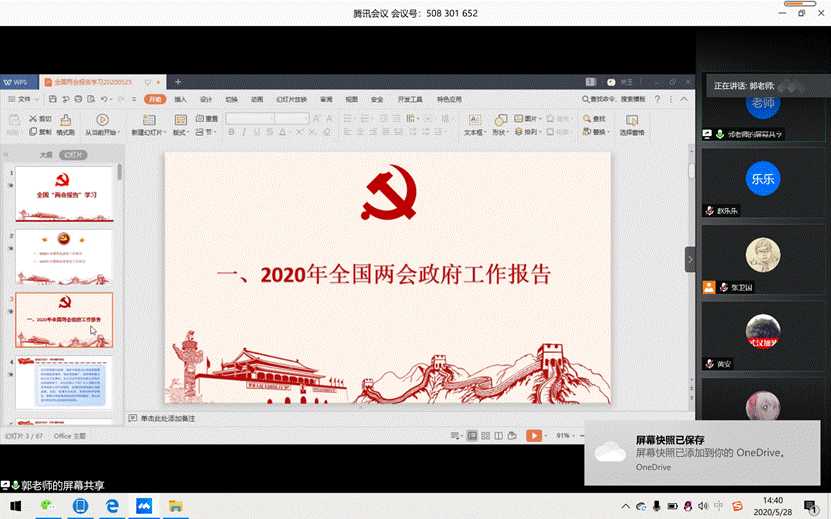
Task: Click the 文本框 text box icon
Action: click(x=473, y=120)
